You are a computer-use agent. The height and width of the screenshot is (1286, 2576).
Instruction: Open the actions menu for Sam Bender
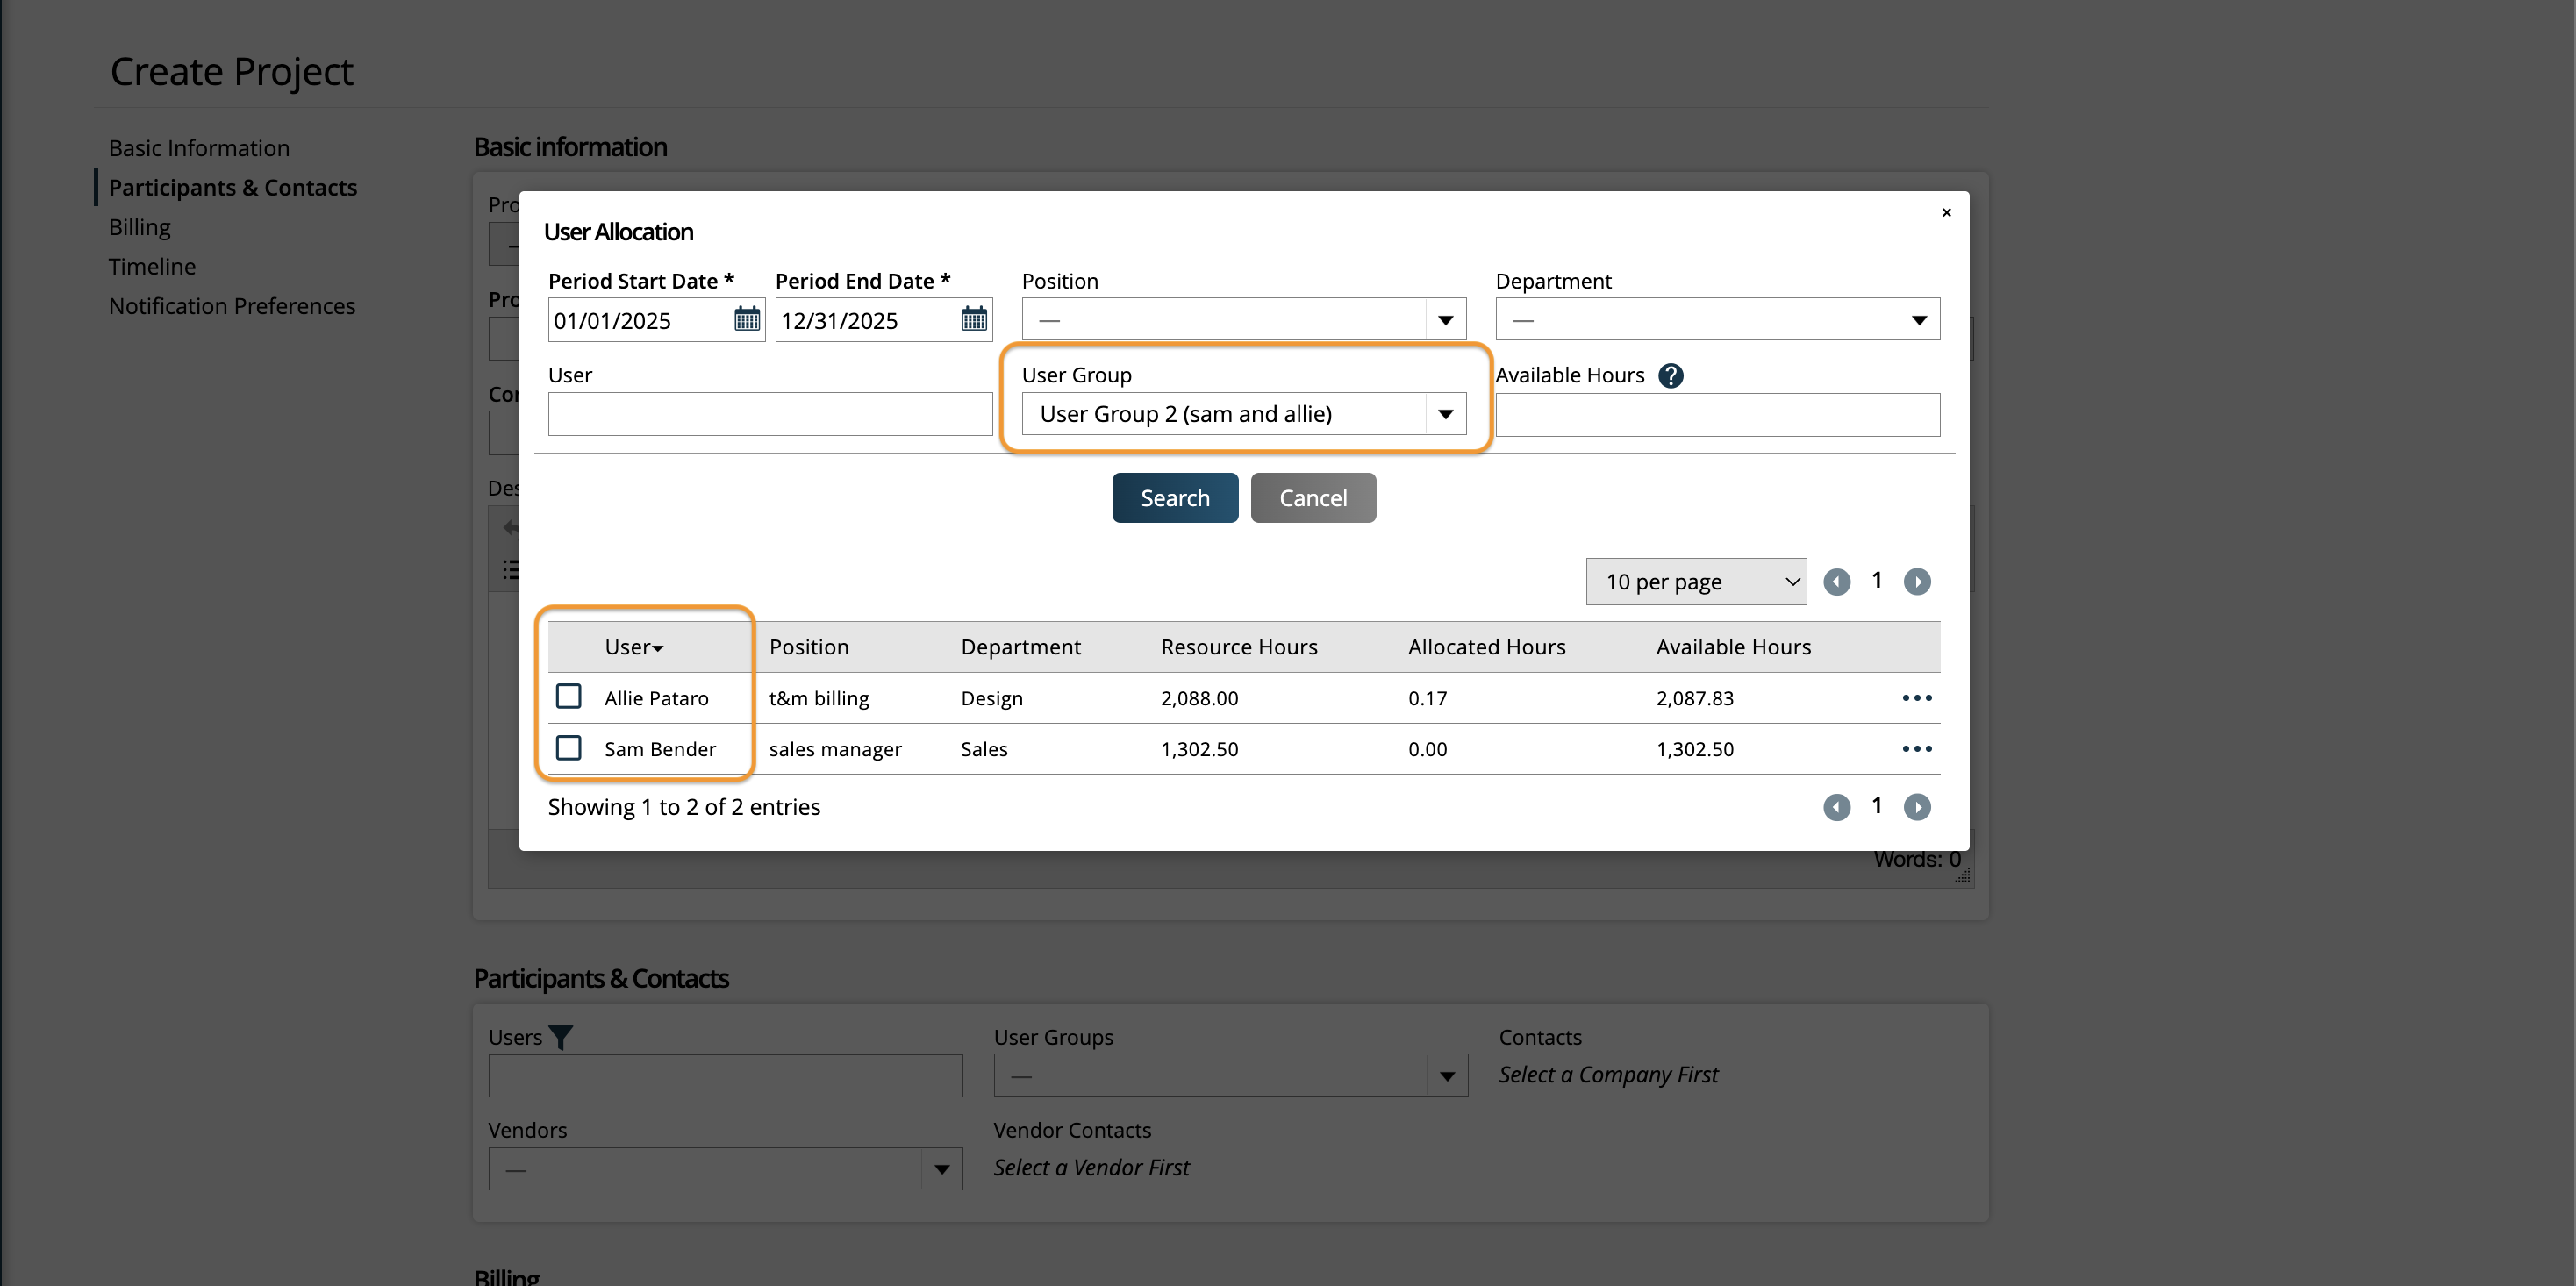(1916, 749)
